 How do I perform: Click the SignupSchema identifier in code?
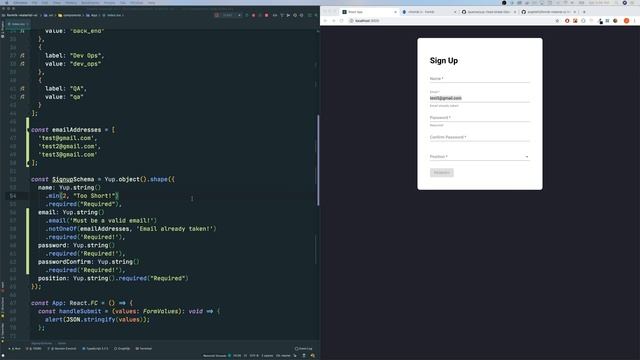(x=73, y=179)
